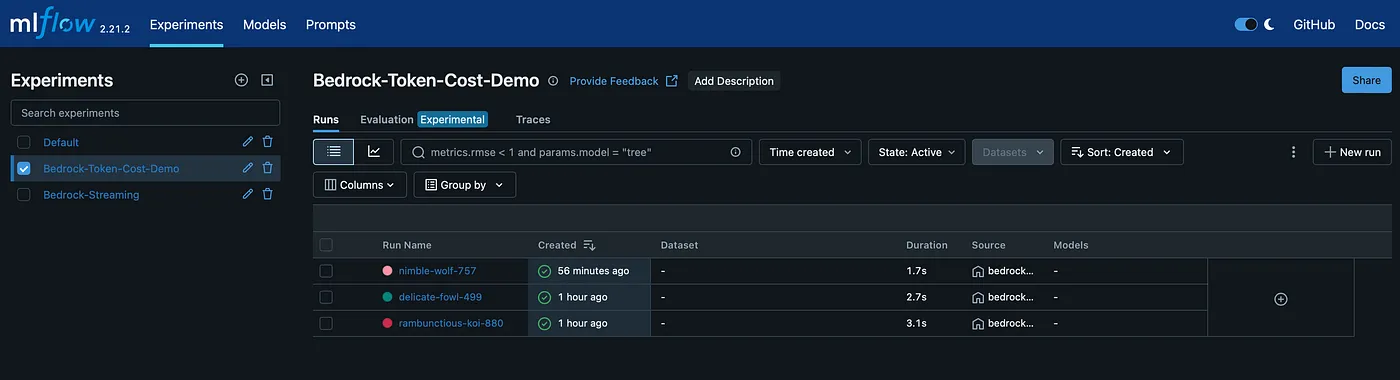1400x380 pixels.
Task: Click the New run button
Action: click(1352, 152)
